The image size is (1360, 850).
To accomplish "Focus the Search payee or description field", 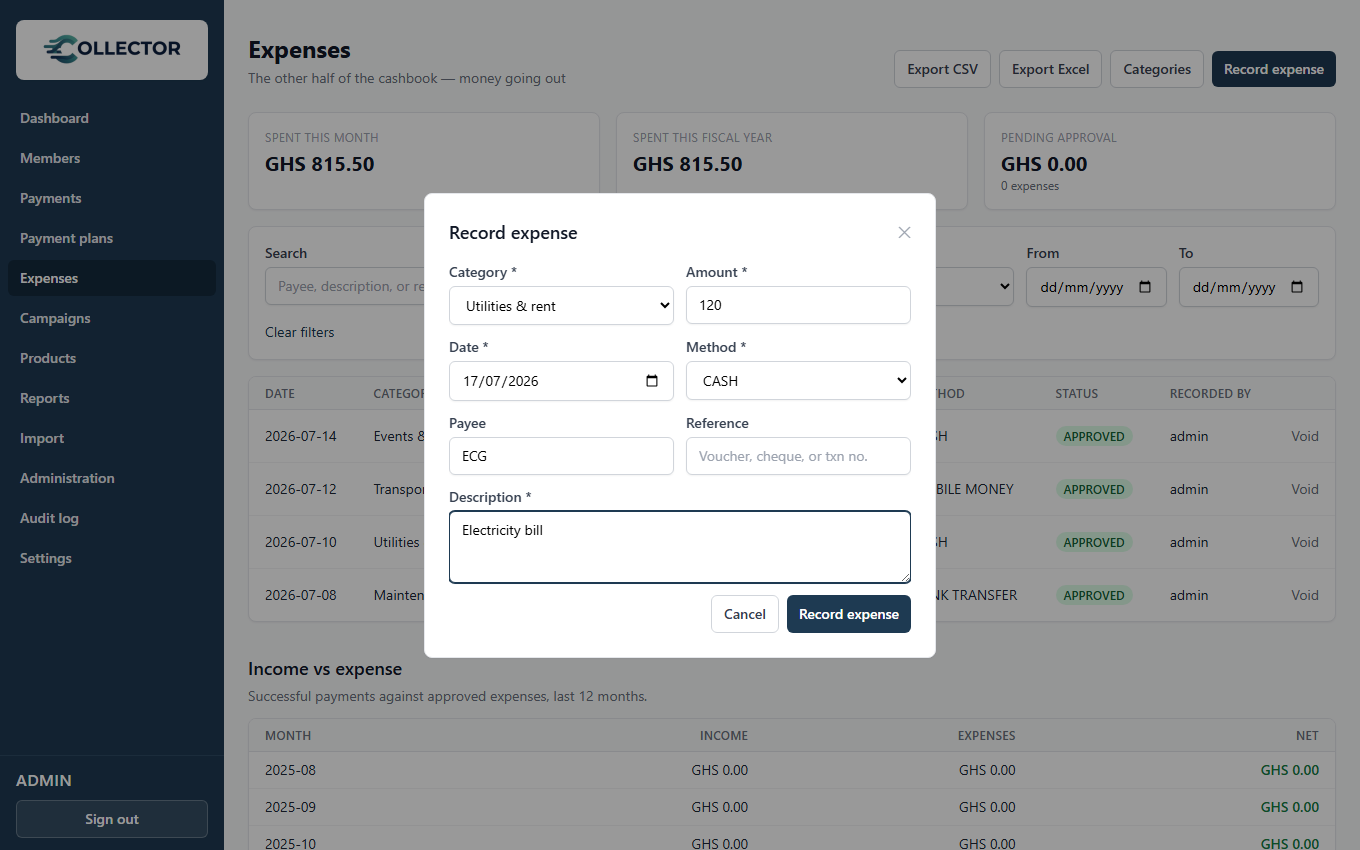I will 345,286.
